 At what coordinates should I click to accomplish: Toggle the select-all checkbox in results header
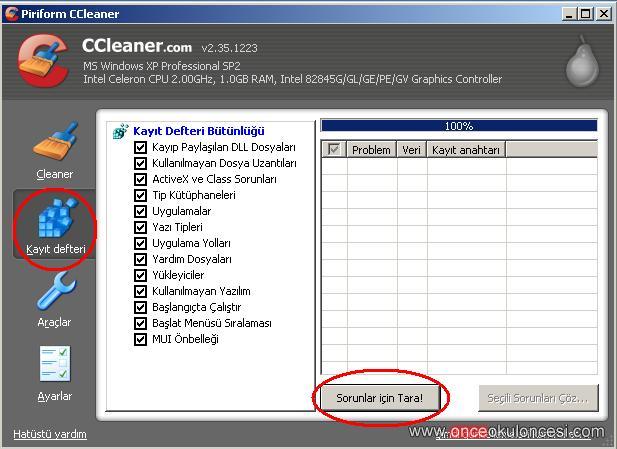click(x=334, y=150)
